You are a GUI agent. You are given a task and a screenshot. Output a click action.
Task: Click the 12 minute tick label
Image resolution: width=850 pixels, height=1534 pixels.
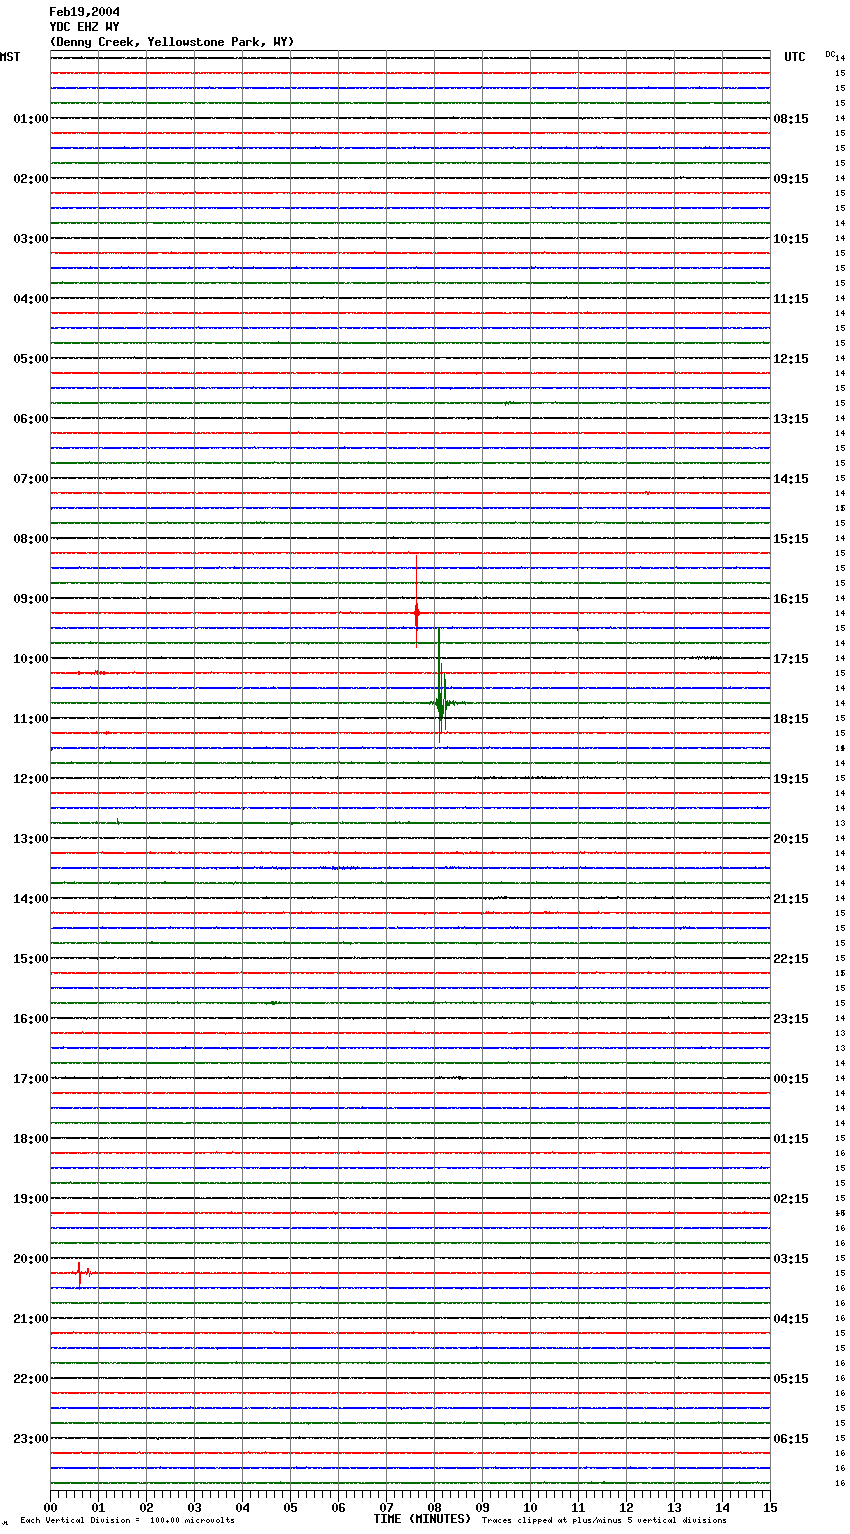[x=626, y=1507]
